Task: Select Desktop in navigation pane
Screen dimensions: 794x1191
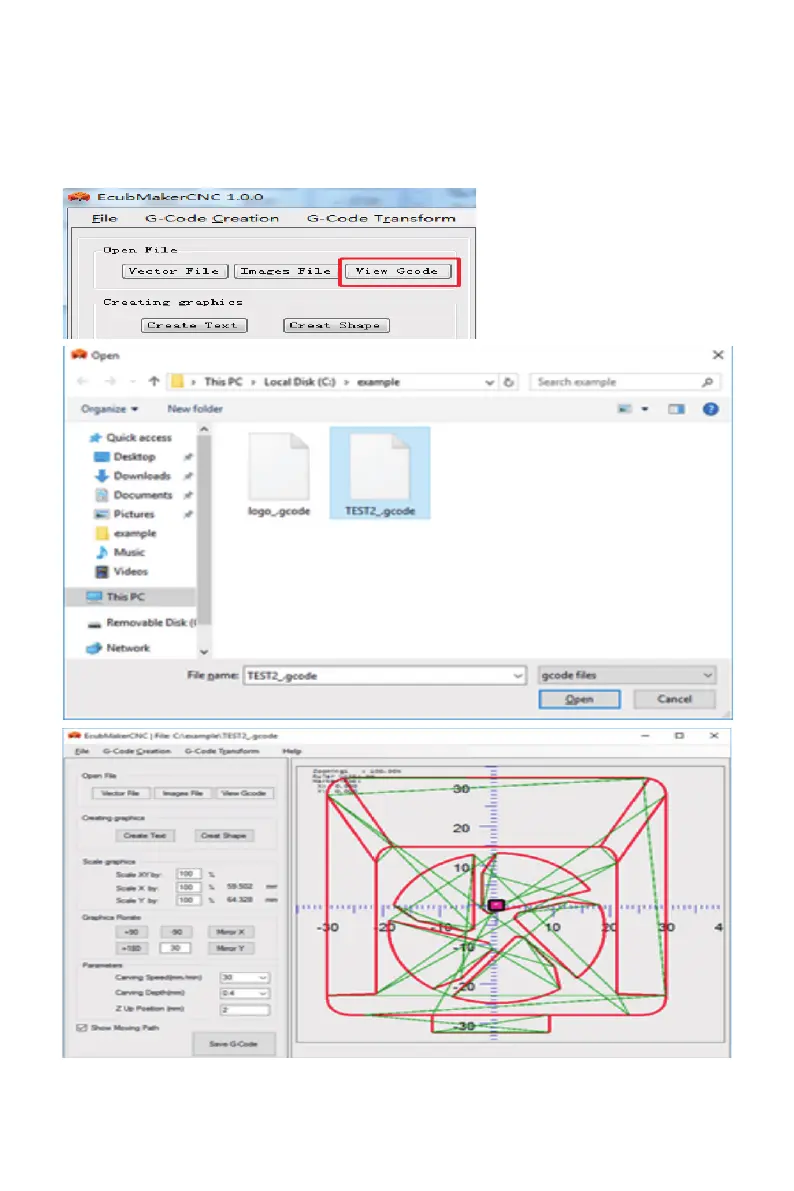Action: tap(125, 456)
